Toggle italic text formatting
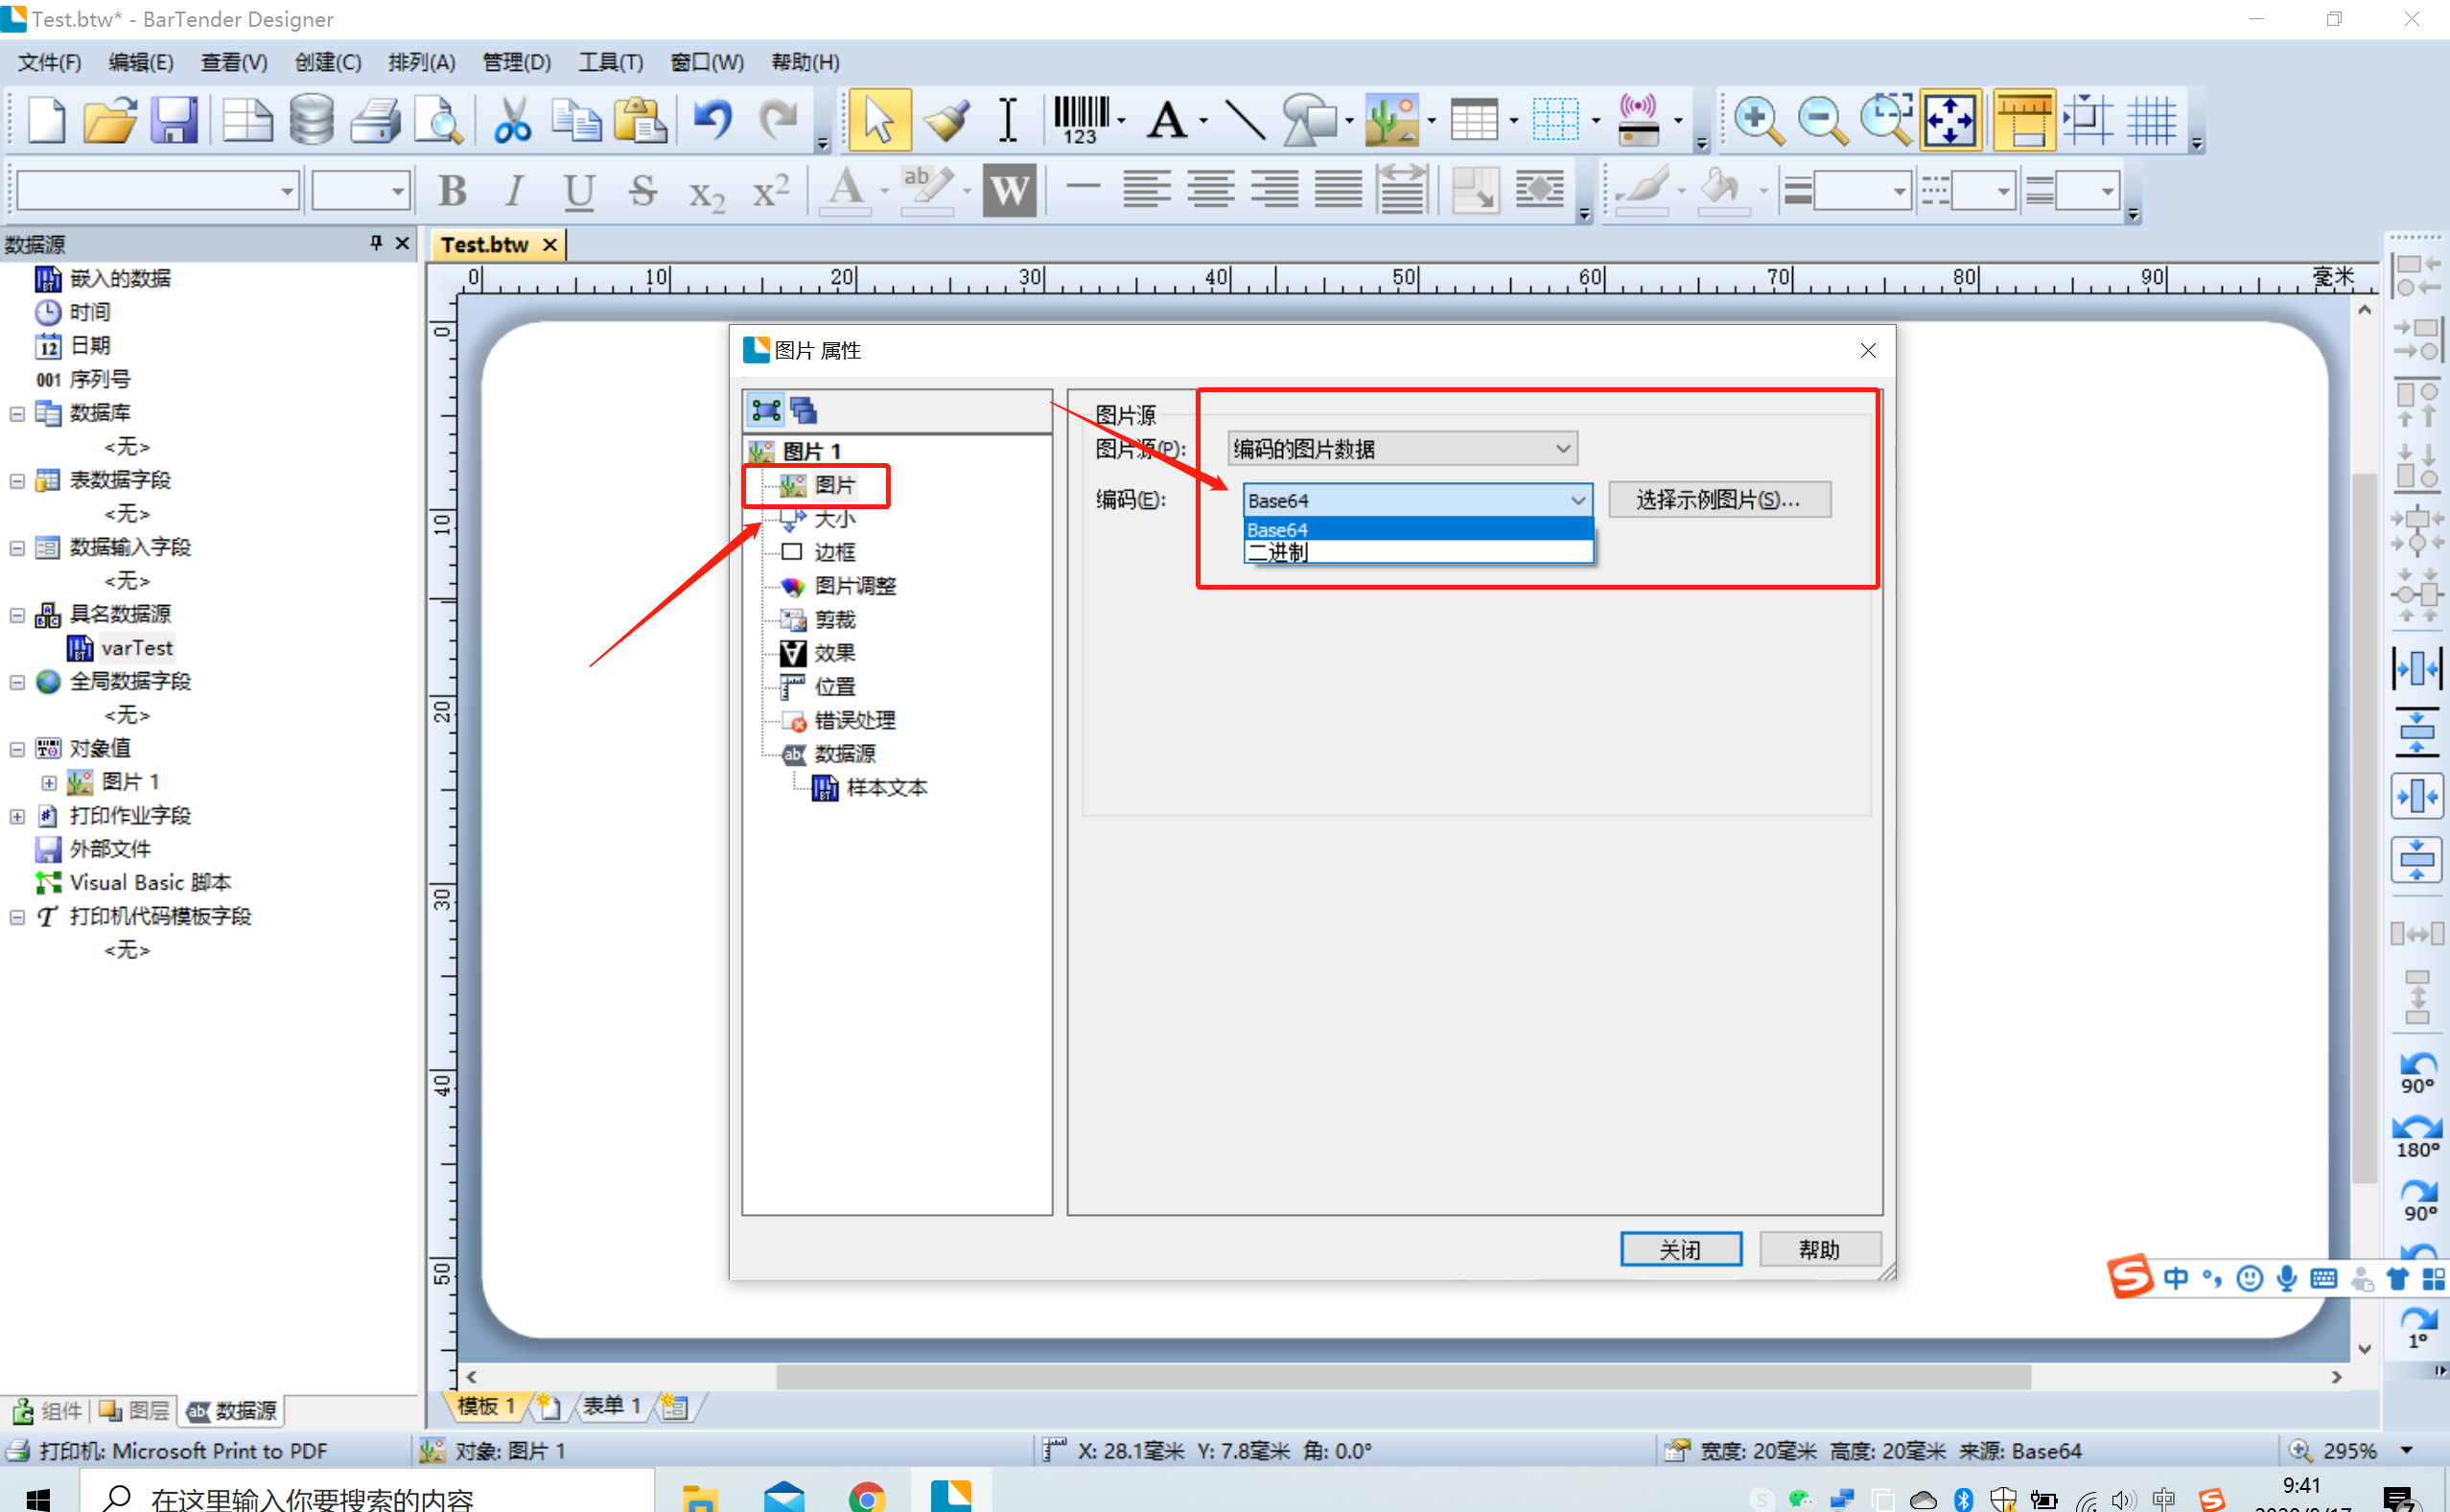The width and height of the screenshot is (2450, 1512). pos(514,189)
